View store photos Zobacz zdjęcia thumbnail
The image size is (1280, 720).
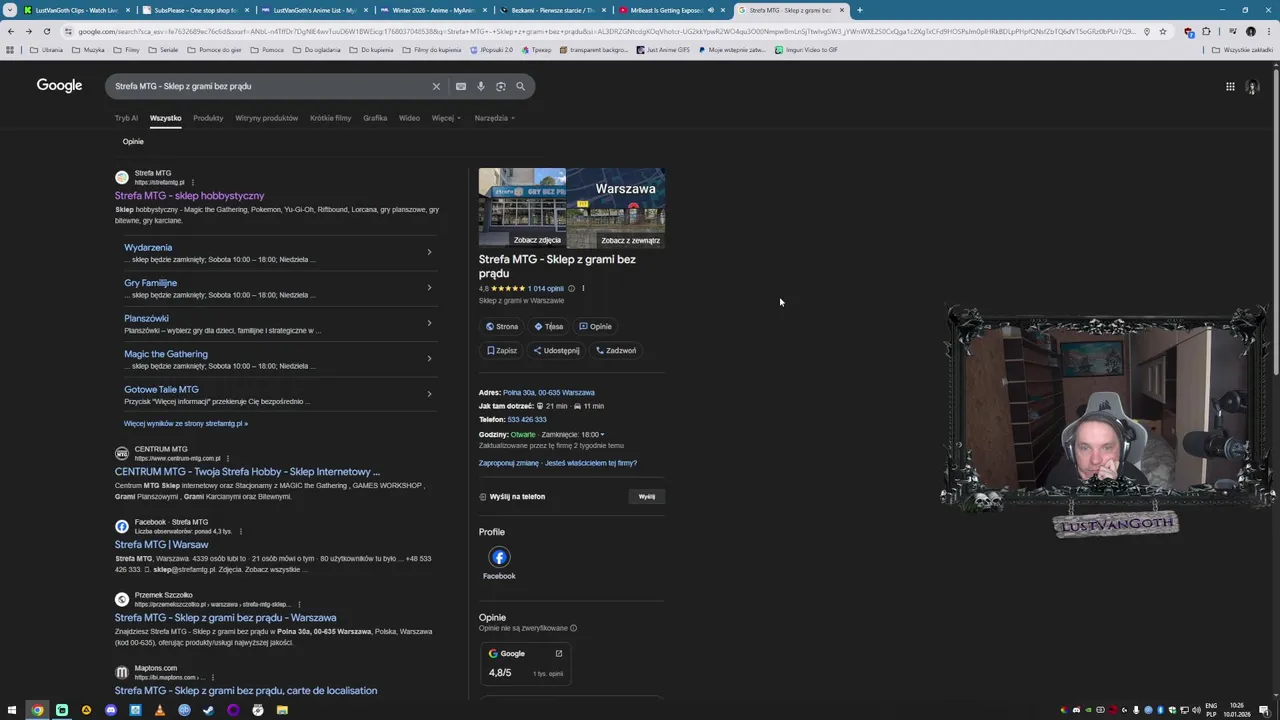coord(522,207)
